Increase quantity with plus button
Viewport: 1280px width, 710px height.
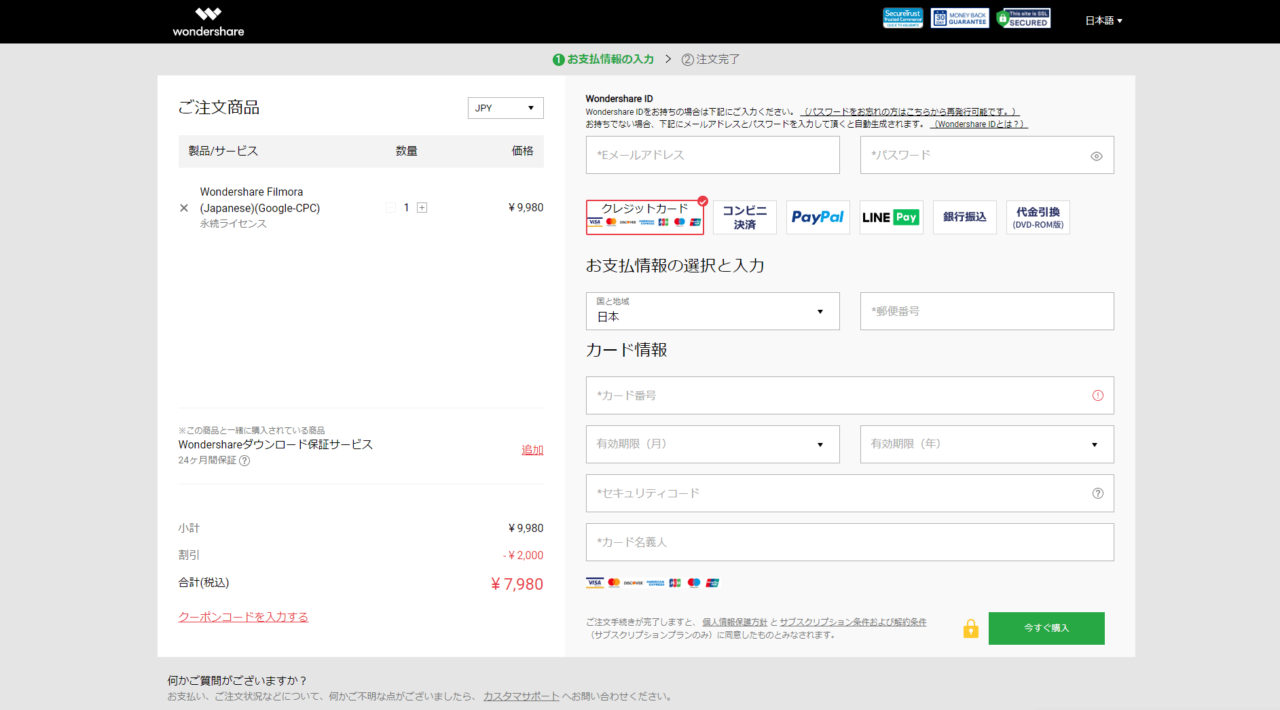pos(422,207)
